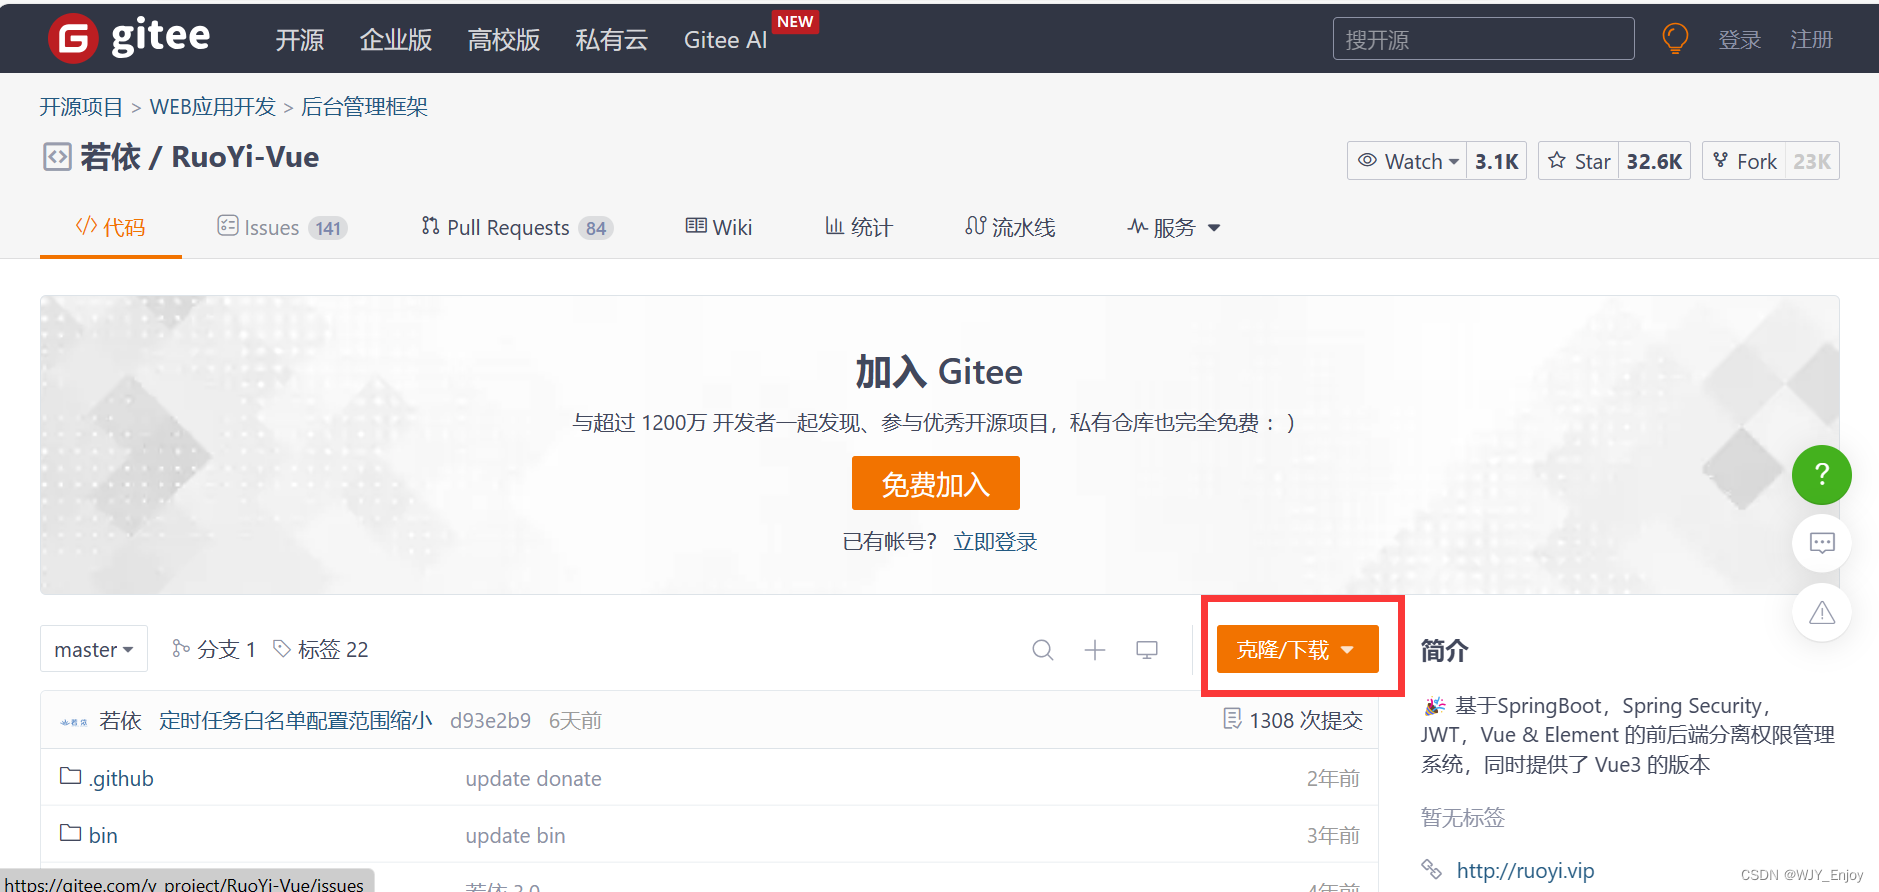1879x892 pixels.
Task: Click the WEB应用开发 breadcrumb
Action: click(x=212, y=107)
